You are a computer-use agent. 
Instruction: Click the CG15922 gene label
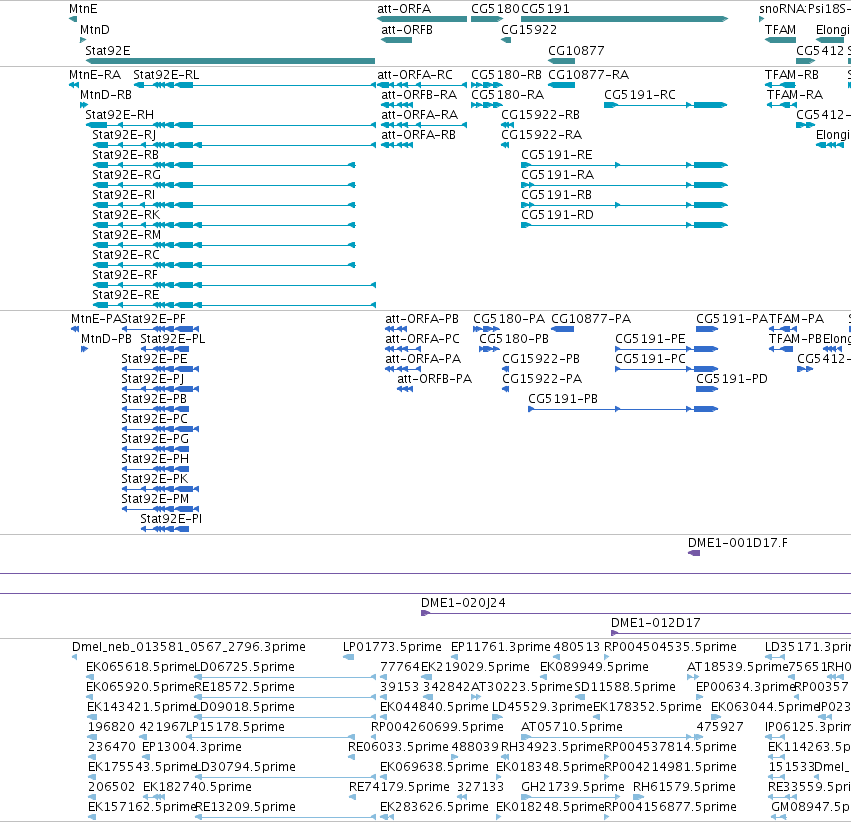529,29
